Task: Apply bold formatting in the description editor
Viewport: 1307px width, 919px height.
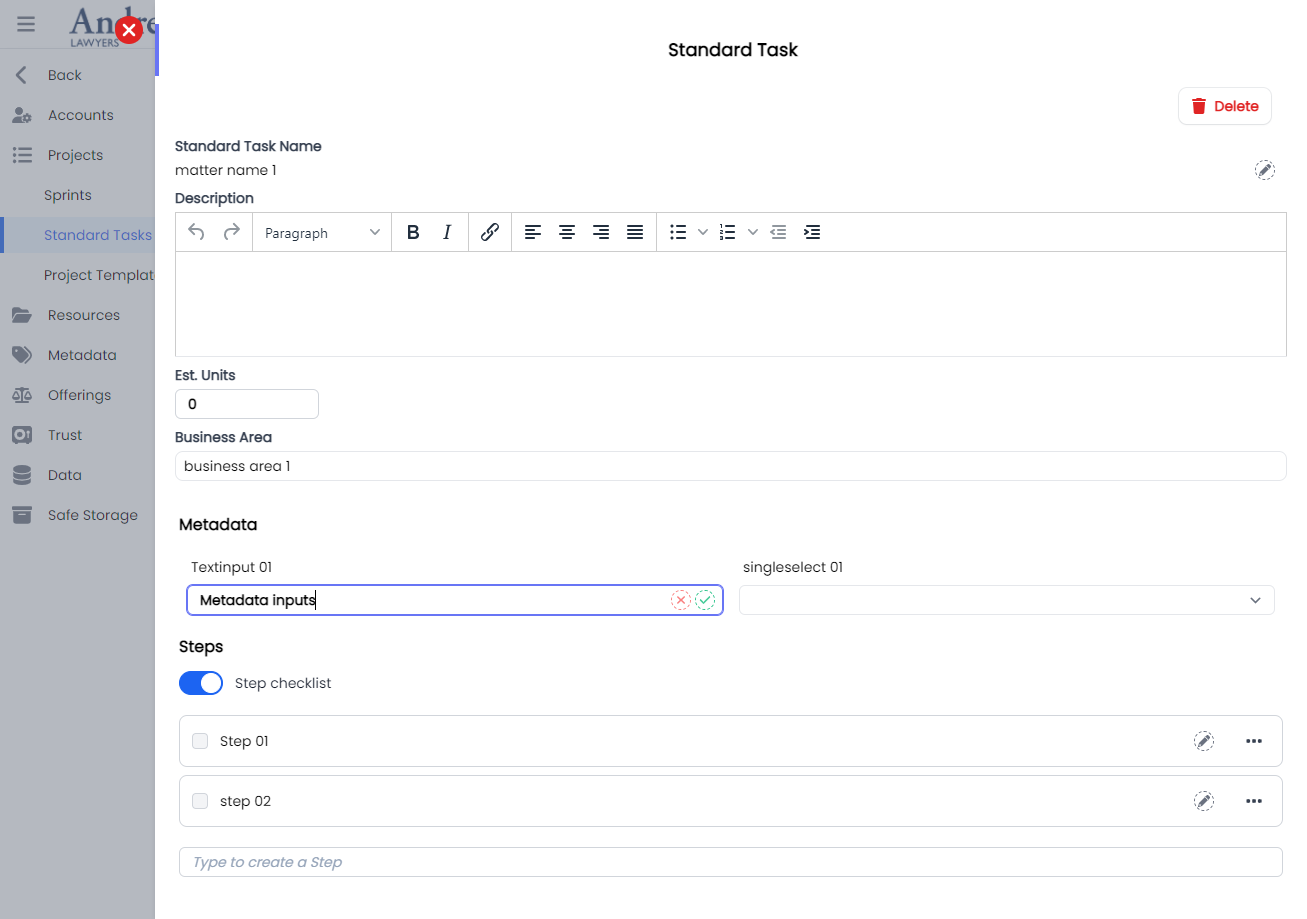Action: (413, 232)
